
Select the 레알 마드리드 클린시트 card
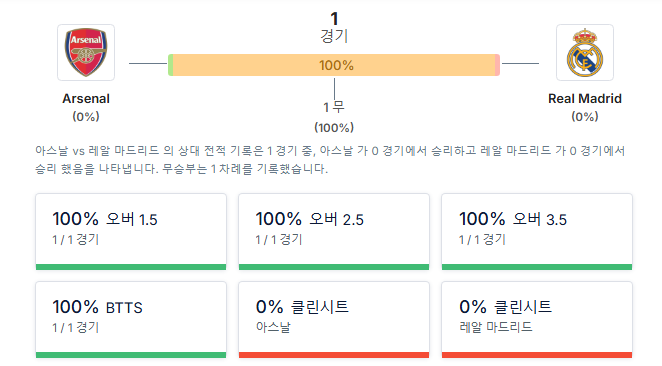click(537, 320)
